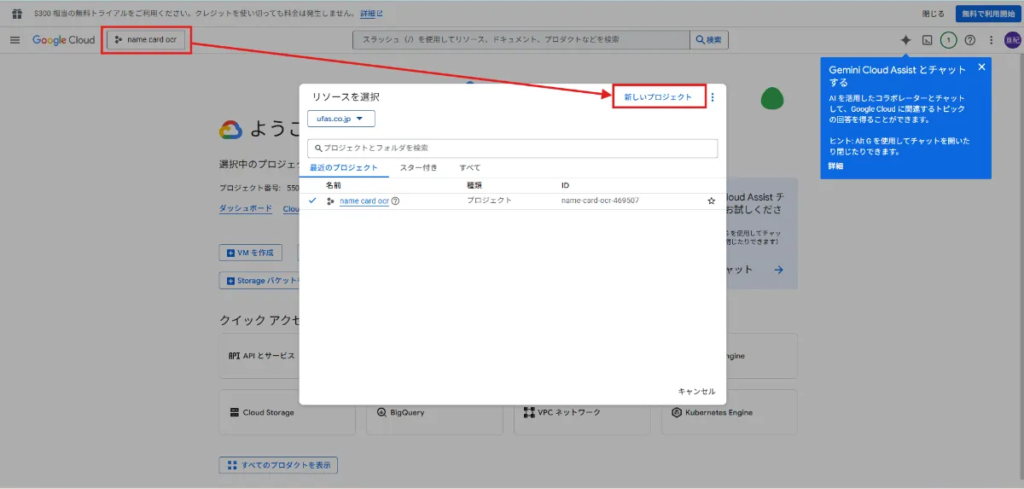The width and height of the screenshot is (1024, 489).
Task: Activate the Cloud Shell terminal icon
Action: (x=927, y=40)
